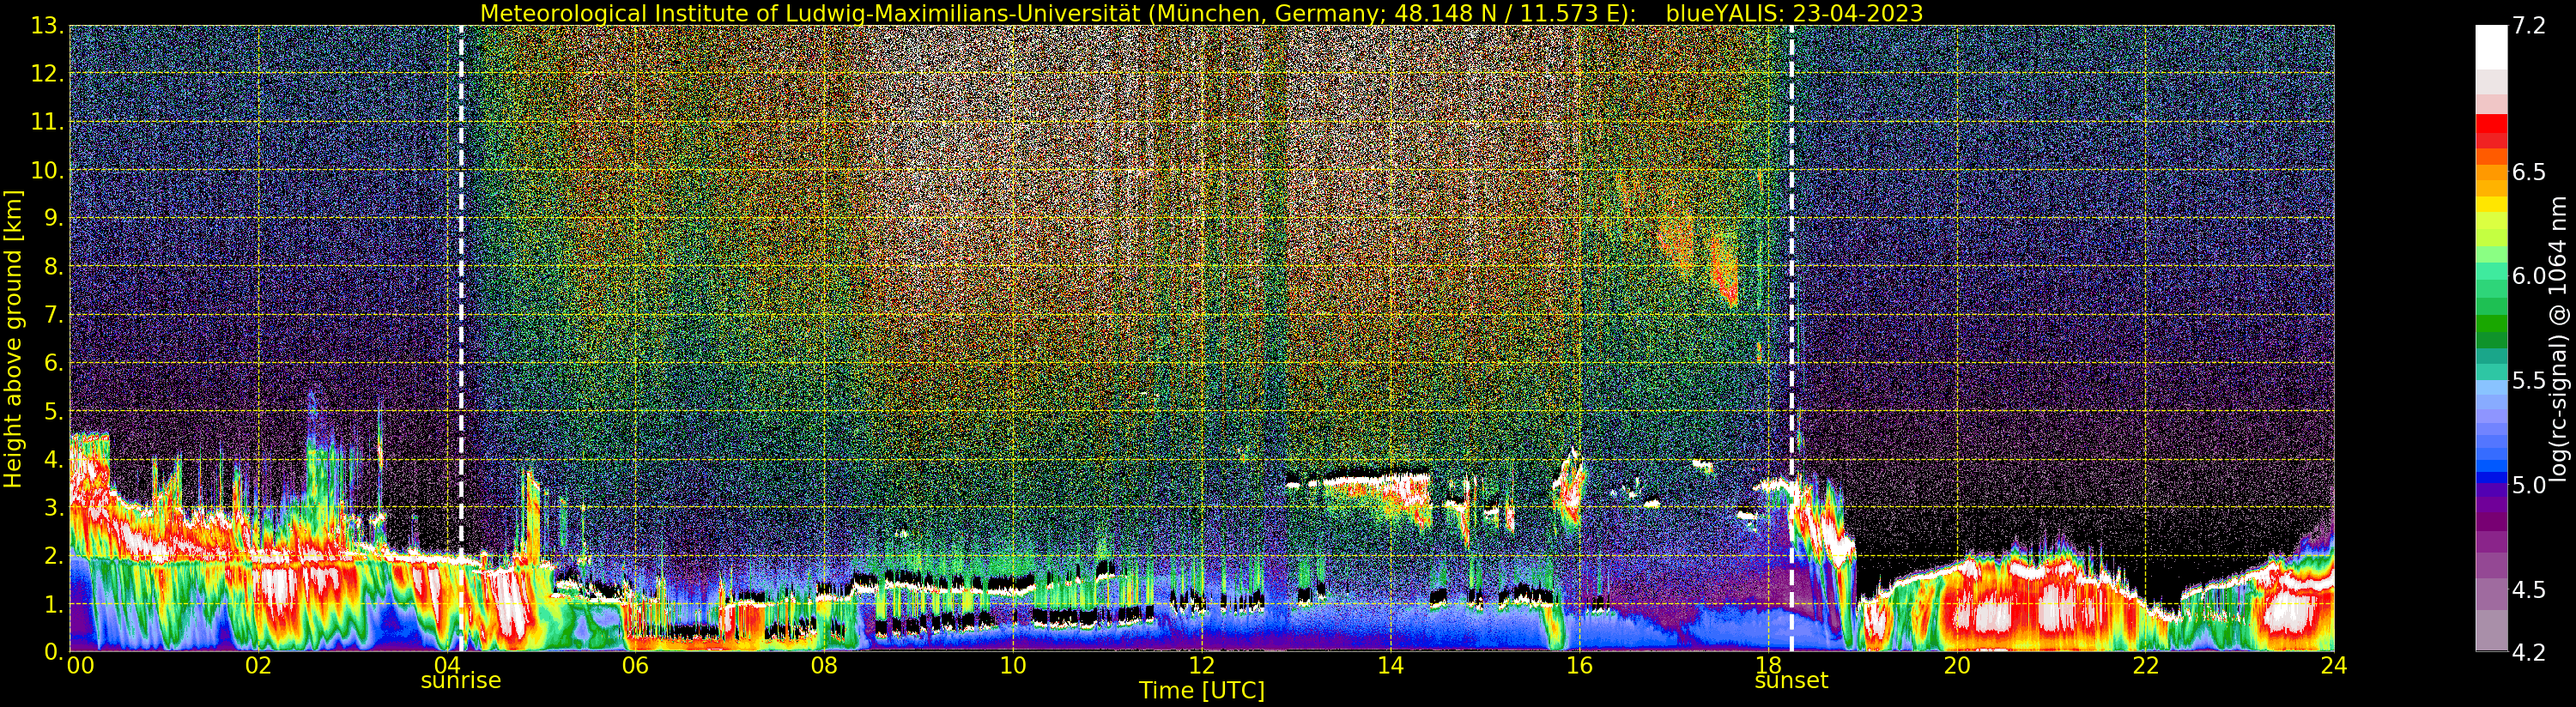Click the orange colorbar segment near 6.5
Viewport: 2576px width, 707px height.
click(x=2491, y=172)
